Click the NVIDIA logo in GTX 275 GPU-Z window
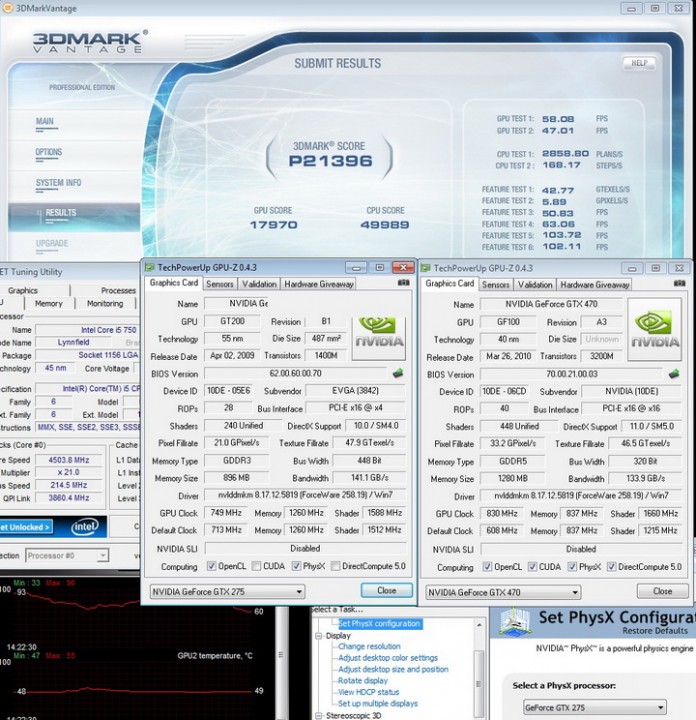The image size is (696, 720). tap(379, 338)
